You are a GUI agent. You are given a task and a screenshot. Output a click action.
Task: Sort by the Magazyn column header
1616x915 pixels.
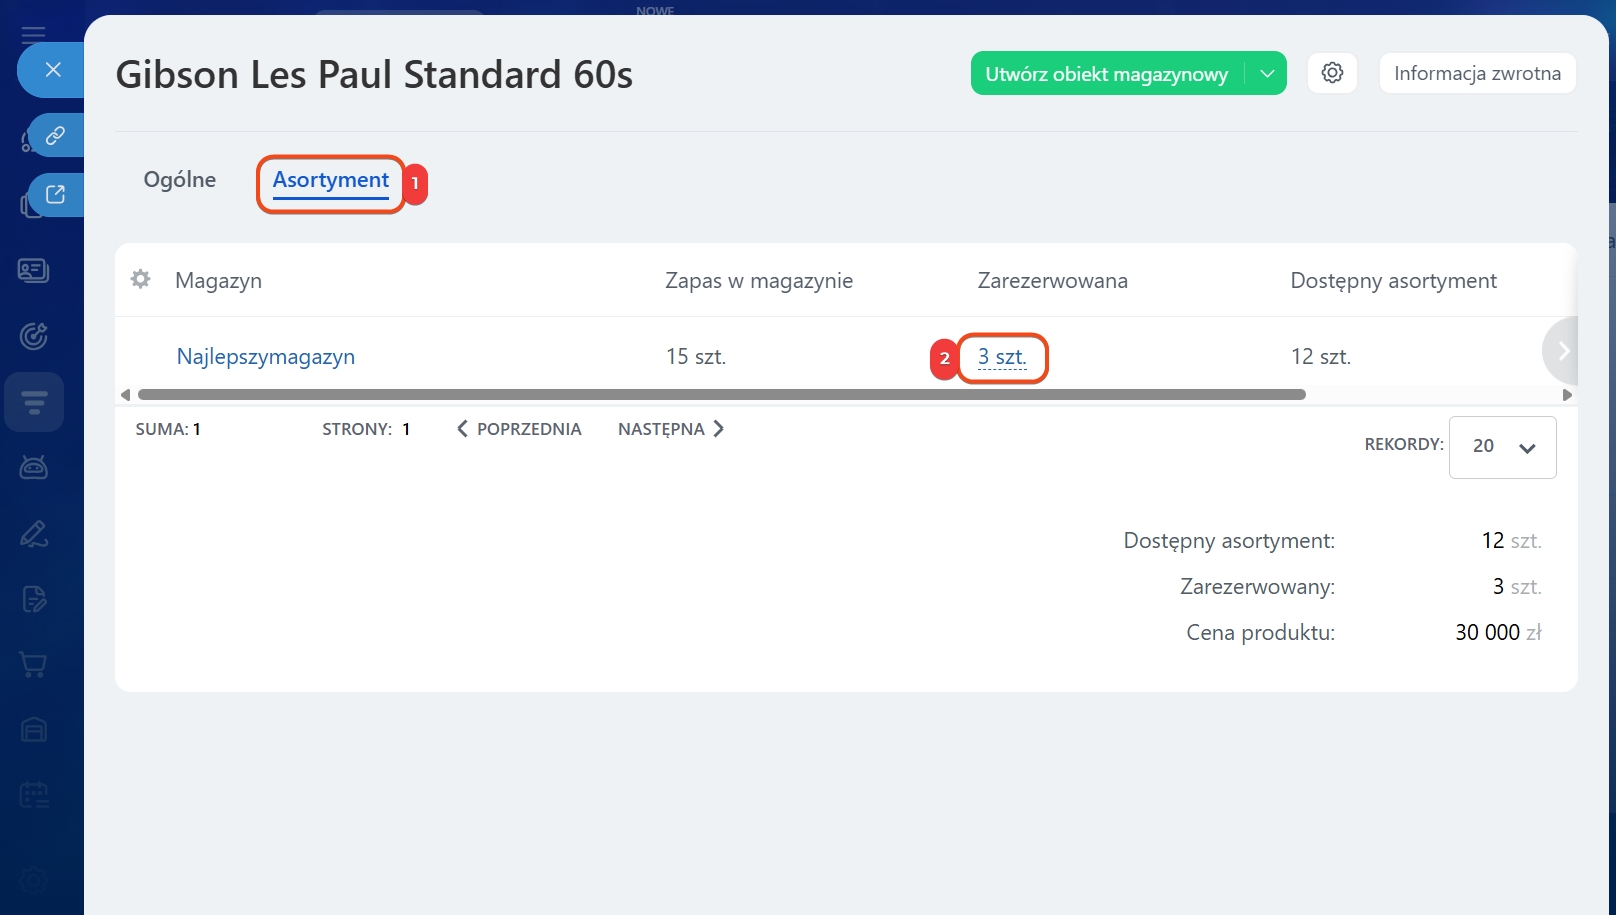[218, 281]
